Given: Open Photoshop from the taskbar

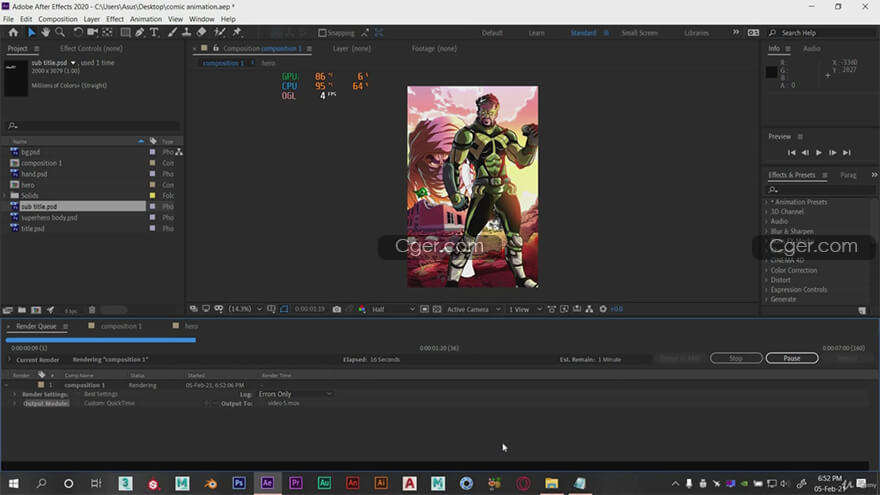Looking at the screenshot, I should coord(239,483).
